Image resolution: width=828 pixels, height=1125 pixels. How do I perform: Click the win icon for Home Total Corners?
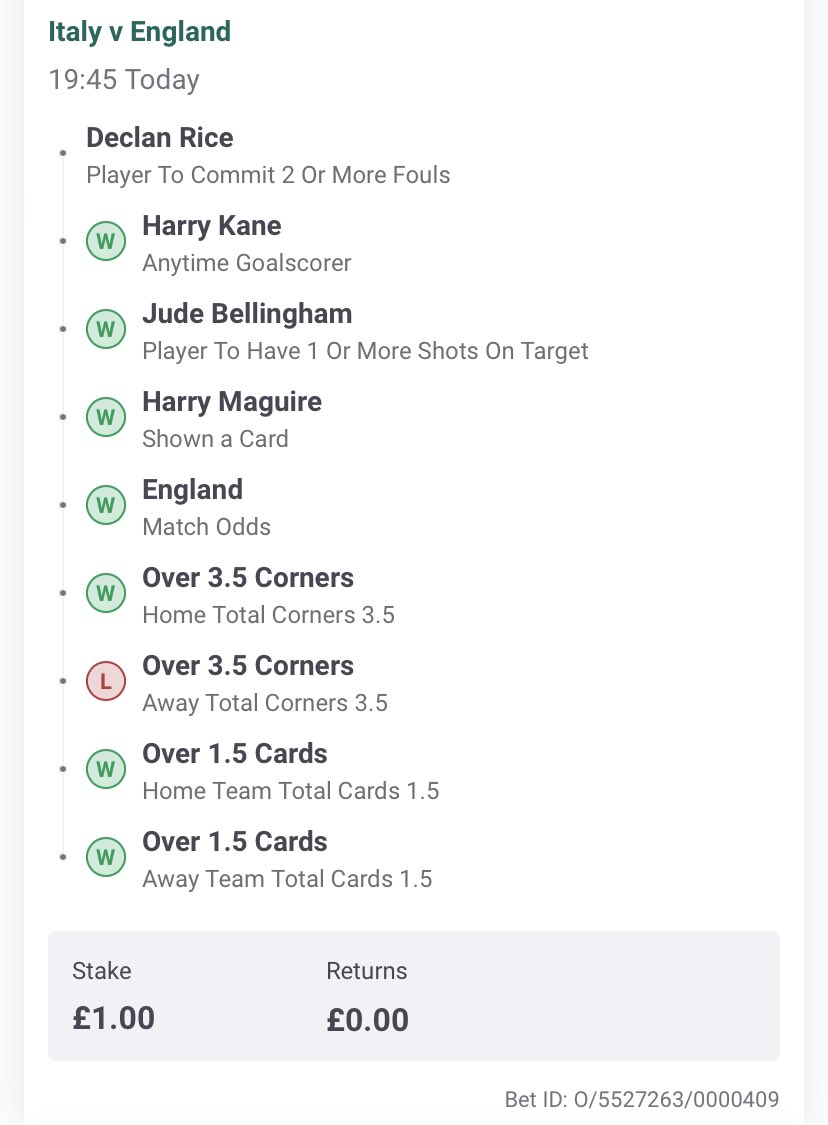(x=106, y=593)
